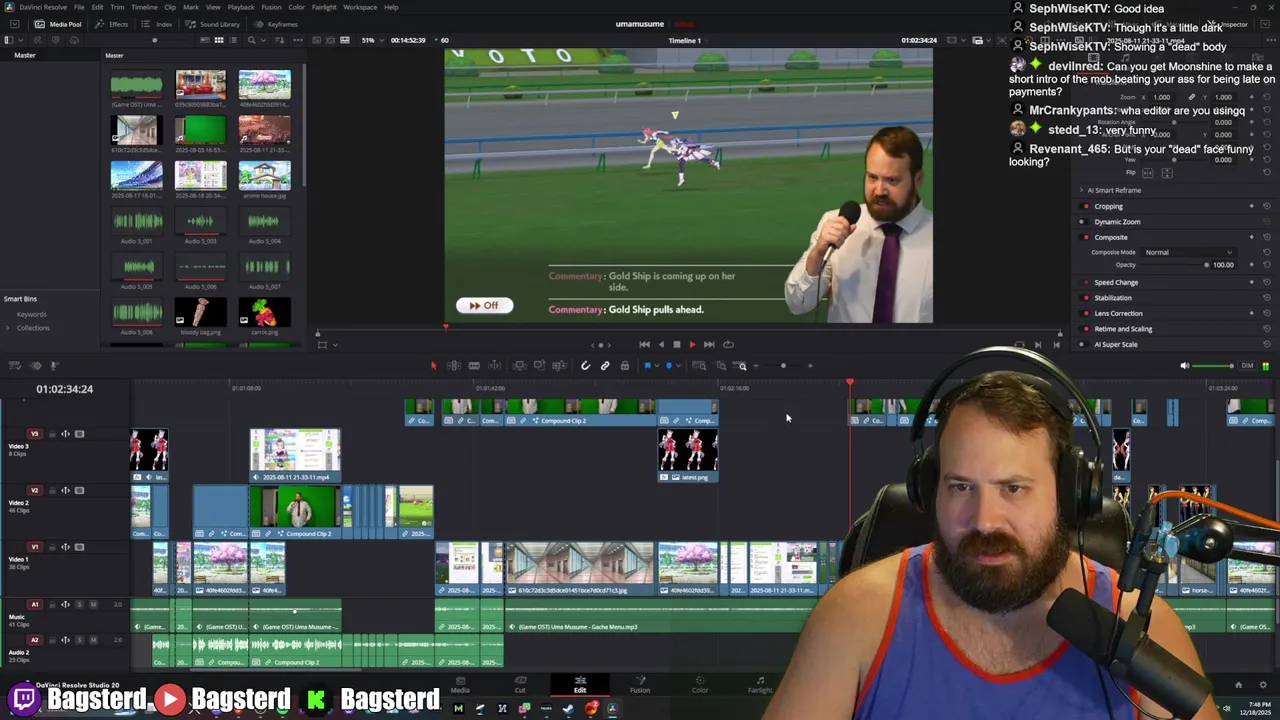The image size is (1280, 720).
Task: Open the Keyframes panel
Action: [276, 24]
